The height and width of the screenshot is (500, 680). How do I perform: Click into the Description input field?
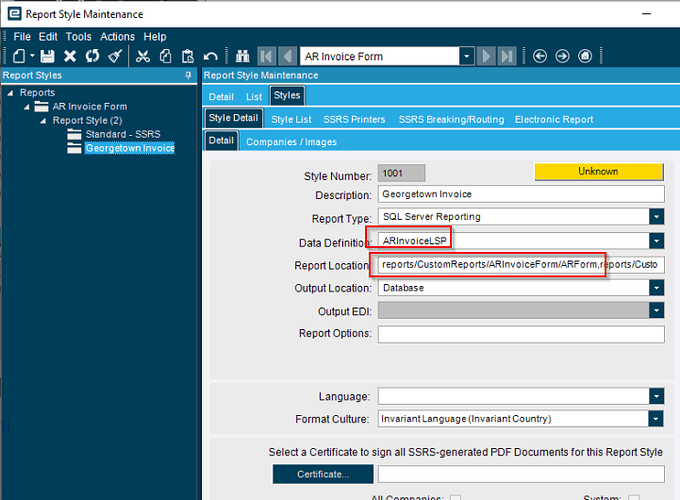tap(520, 195)
